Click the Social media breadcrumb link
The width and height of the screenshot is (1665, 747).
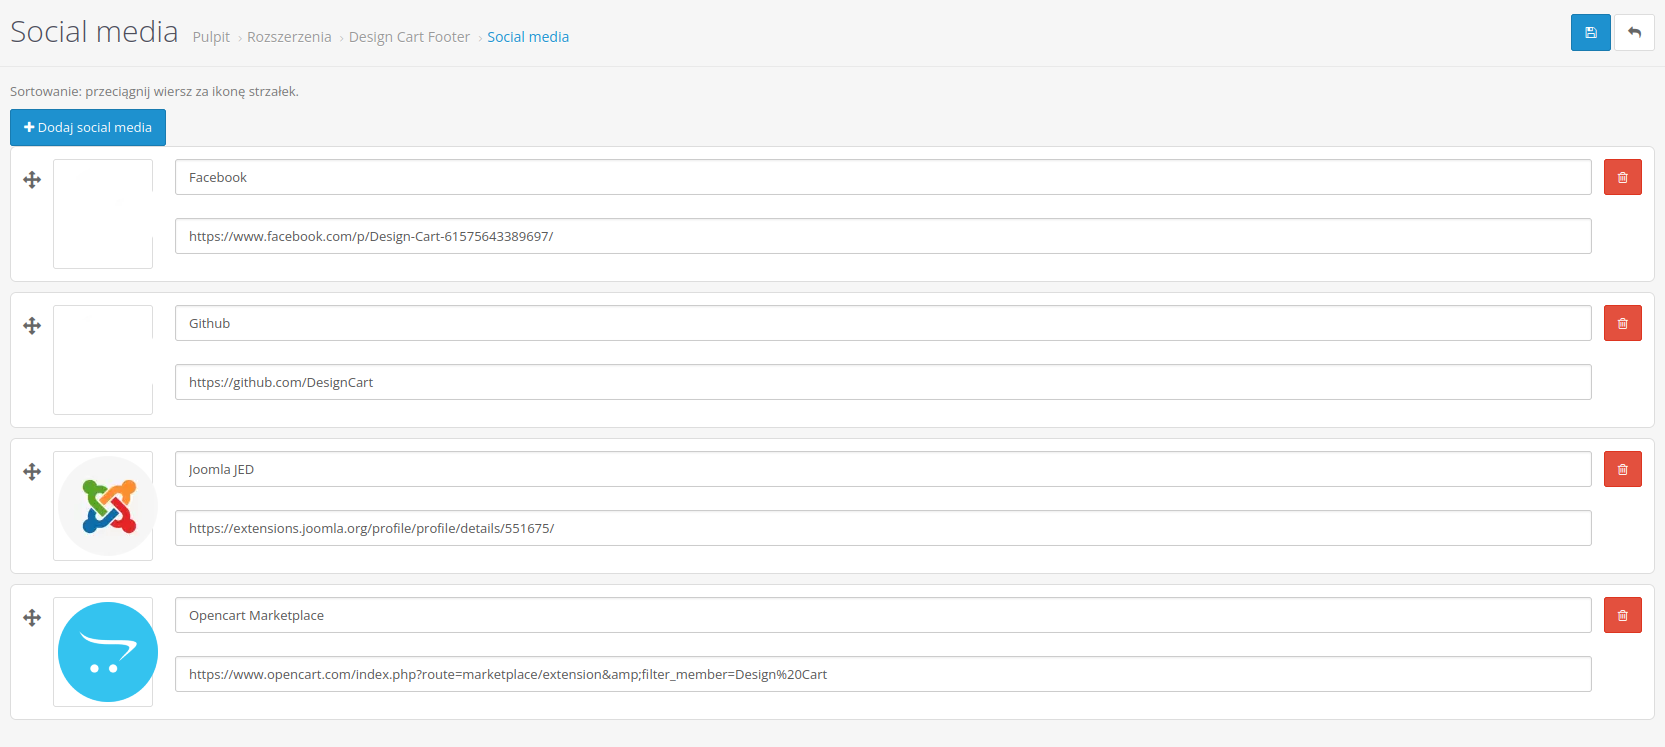pos(528,37)
